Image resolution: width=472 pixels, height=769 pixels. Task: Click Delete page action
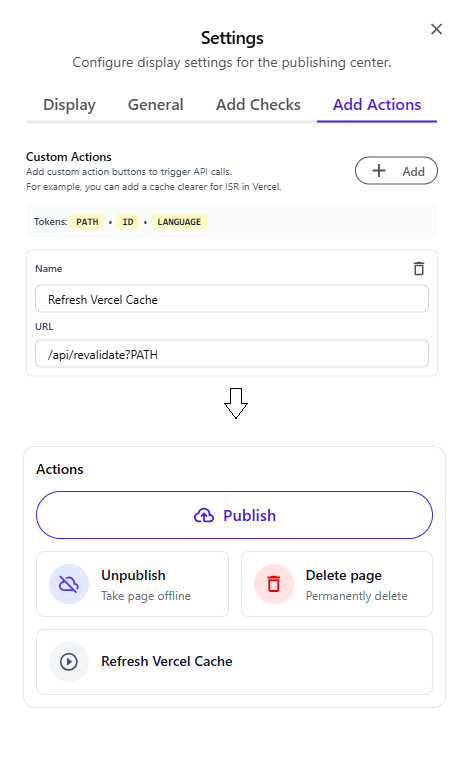pos(337,584)
